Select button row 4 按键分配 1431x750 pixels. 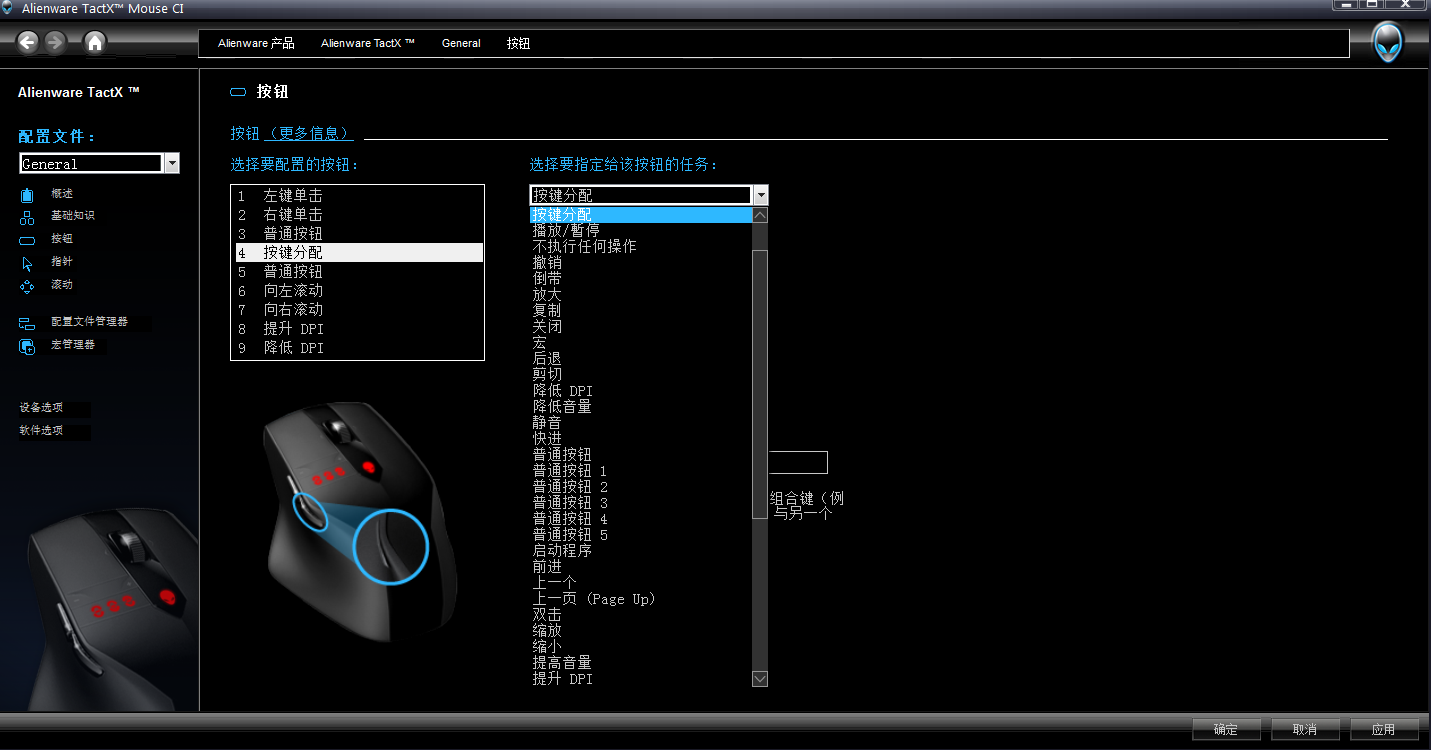click(x=358, y=253)
